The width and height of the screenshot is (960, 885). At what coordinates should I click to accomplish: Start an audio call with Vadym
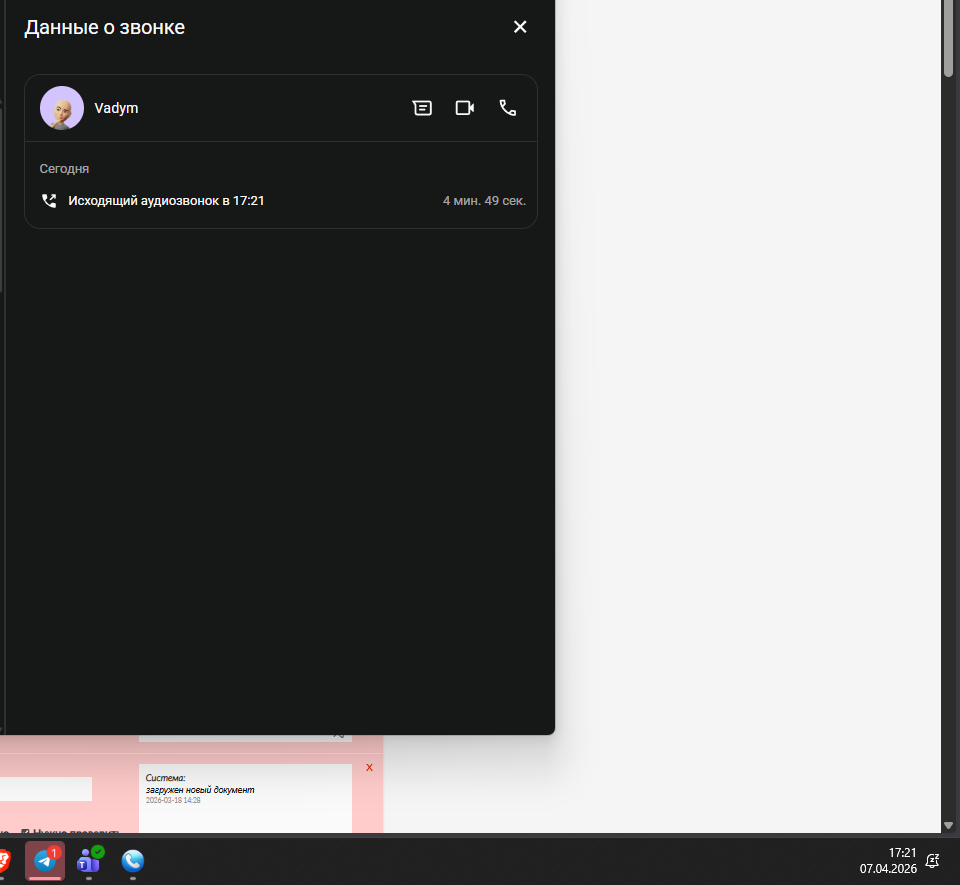coord(508,108)
